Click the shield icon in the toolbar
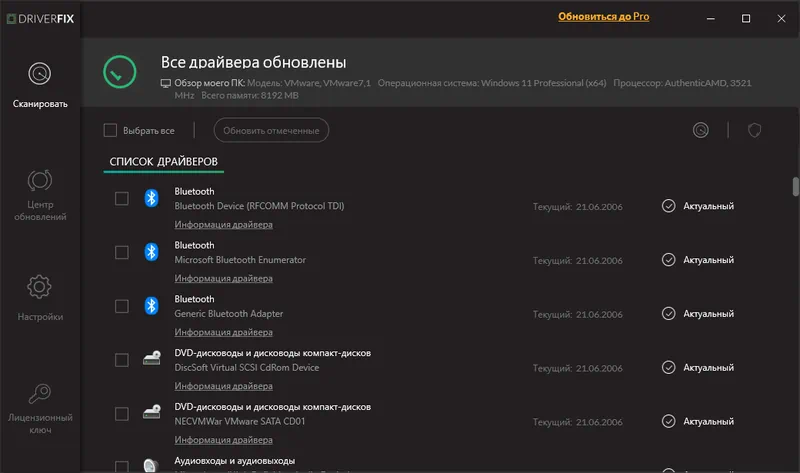The image size is (800, 473). pos(754,130)
